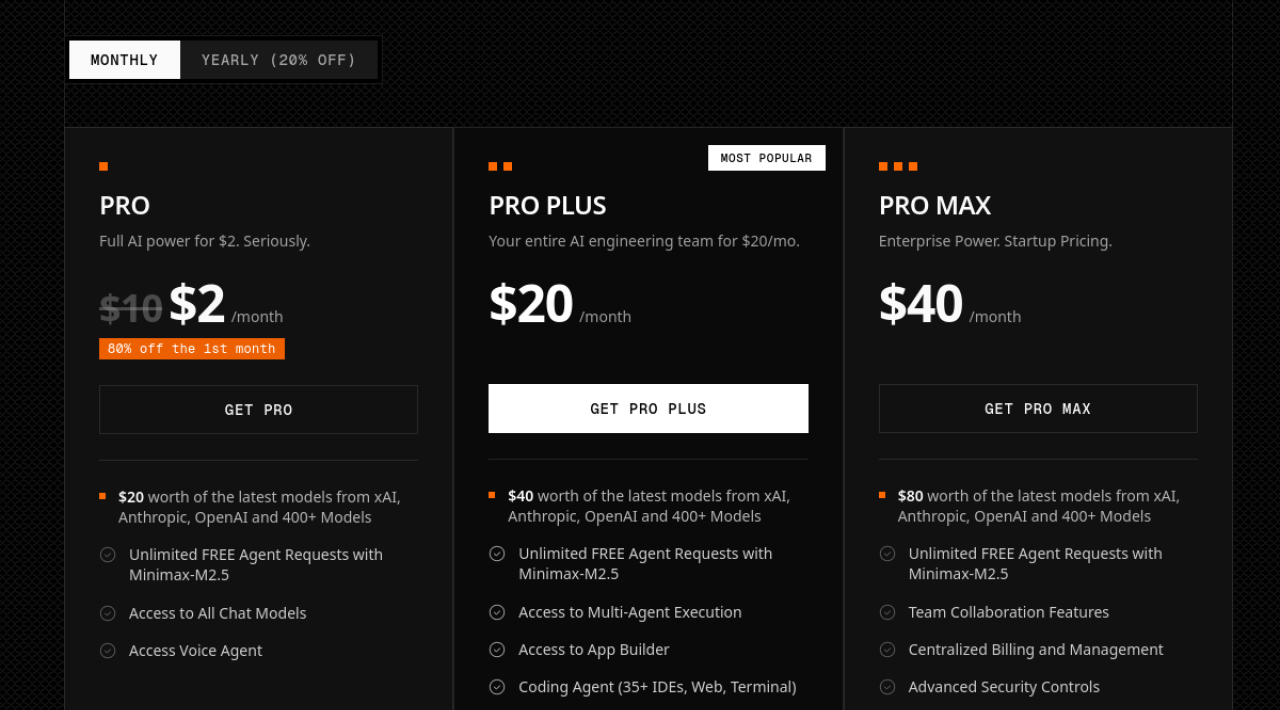Click the MOST POPULAR badge

pyautogui.click(x=766, y=157)
